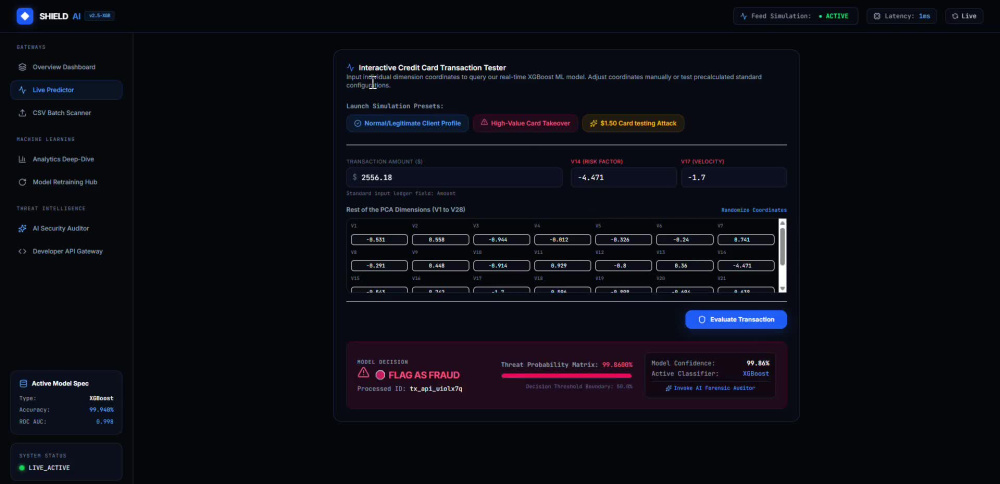Click the dollar sign in Transaction Amount
This screenshot has height=484, width=1000.
[x=355, y=177]
